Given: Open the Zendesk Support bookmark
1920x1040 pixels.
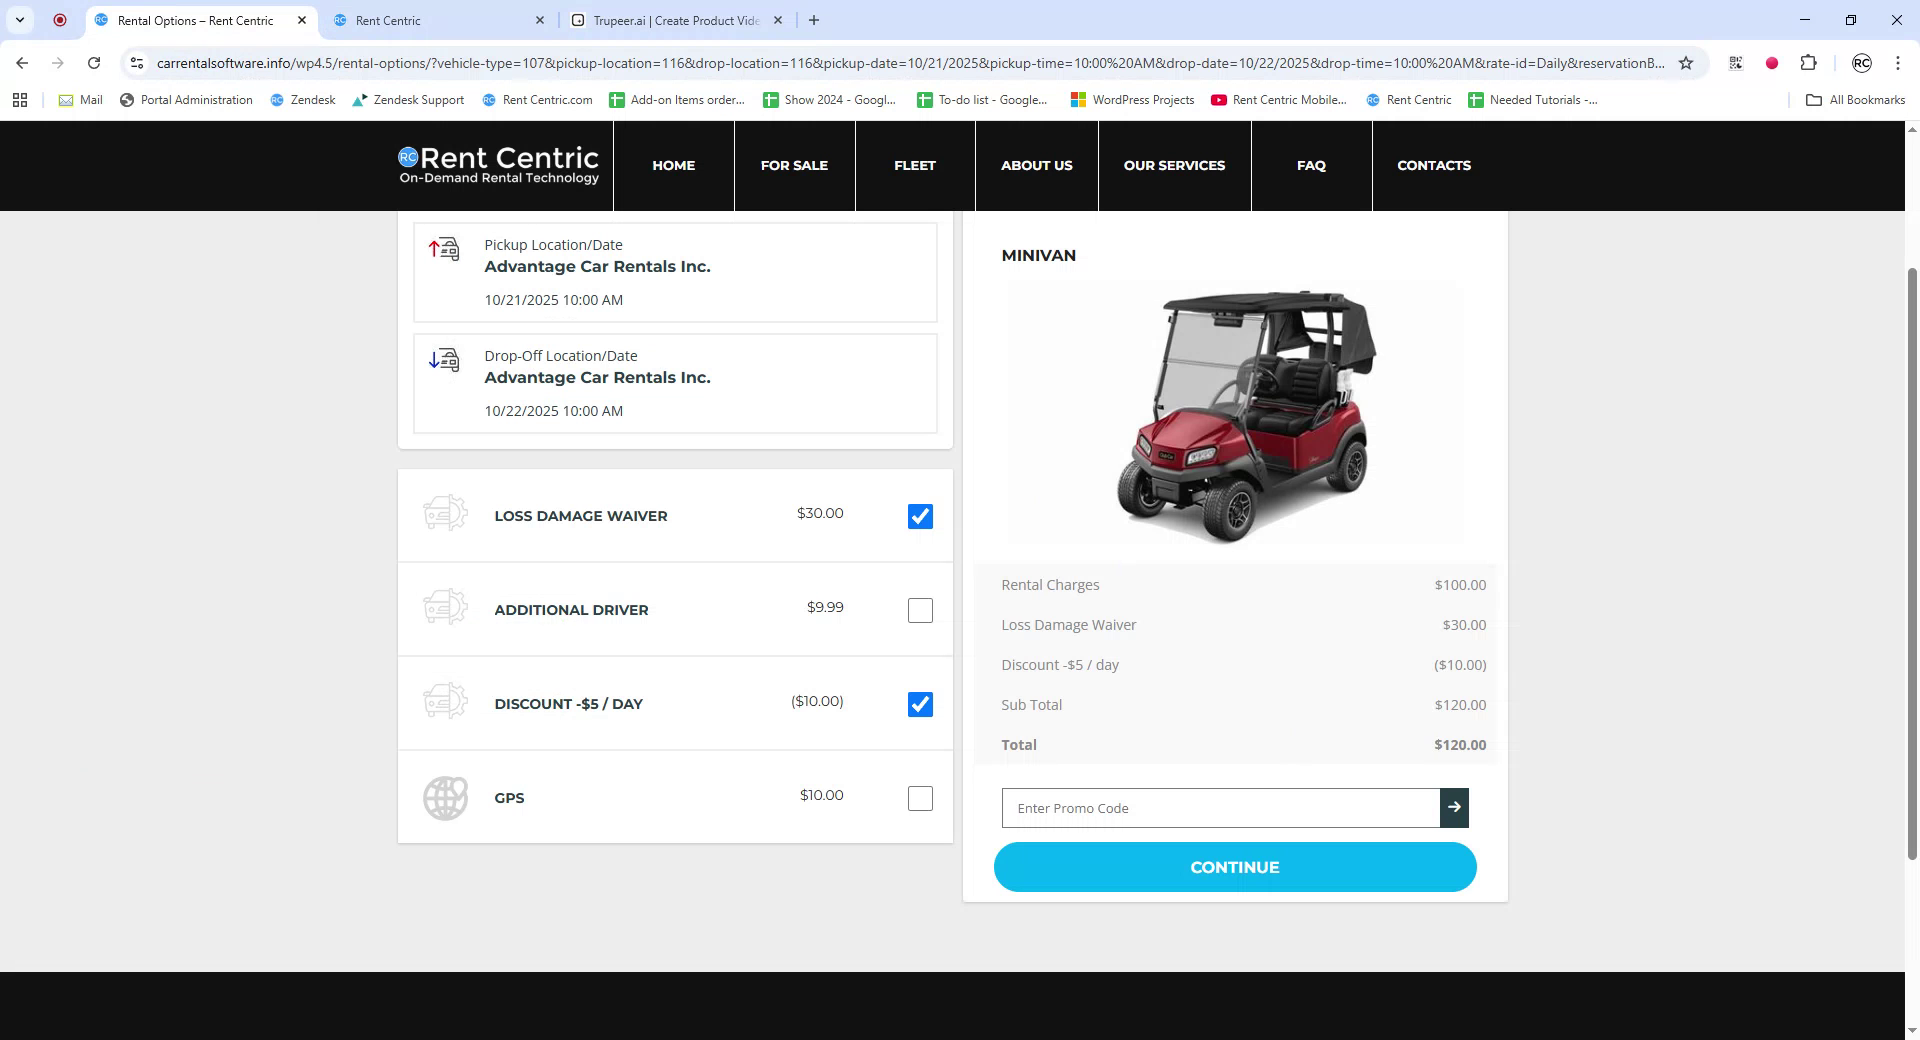Looking at the screenshot, I should pos(409,100).
